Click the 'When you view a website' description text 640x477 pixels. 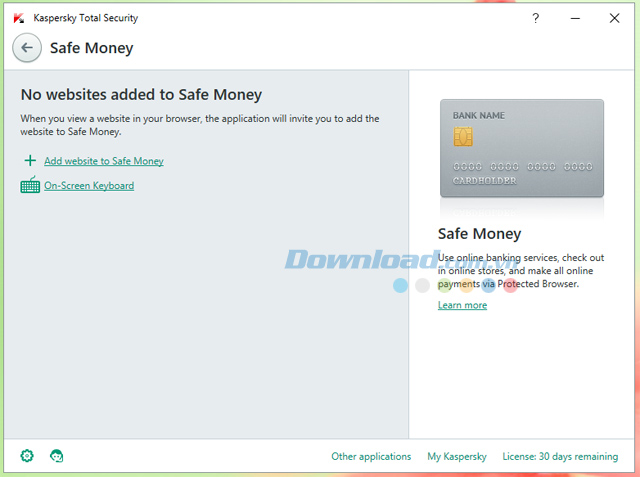[200, 125]
